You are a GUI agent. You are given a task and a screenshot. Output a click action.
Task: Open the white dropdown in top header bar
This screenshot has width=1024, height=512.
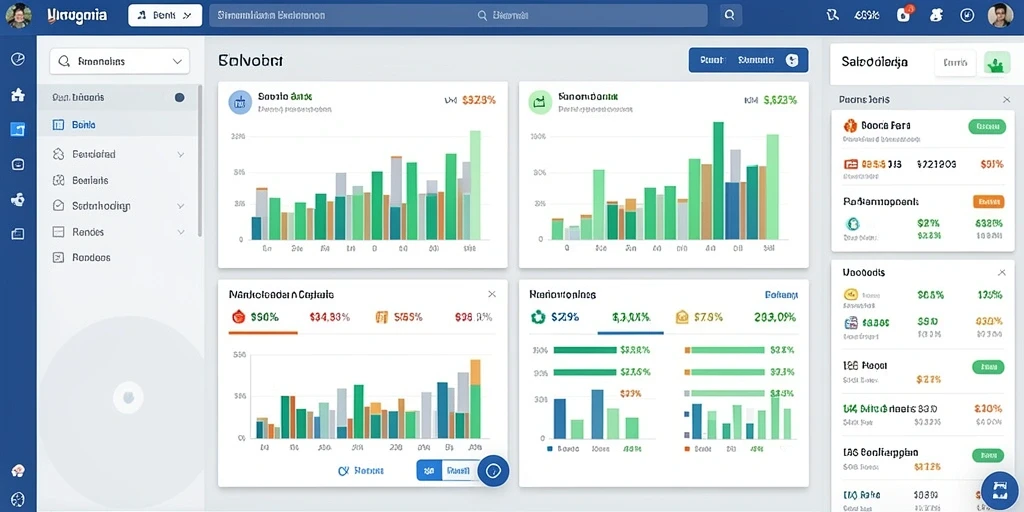165,15
